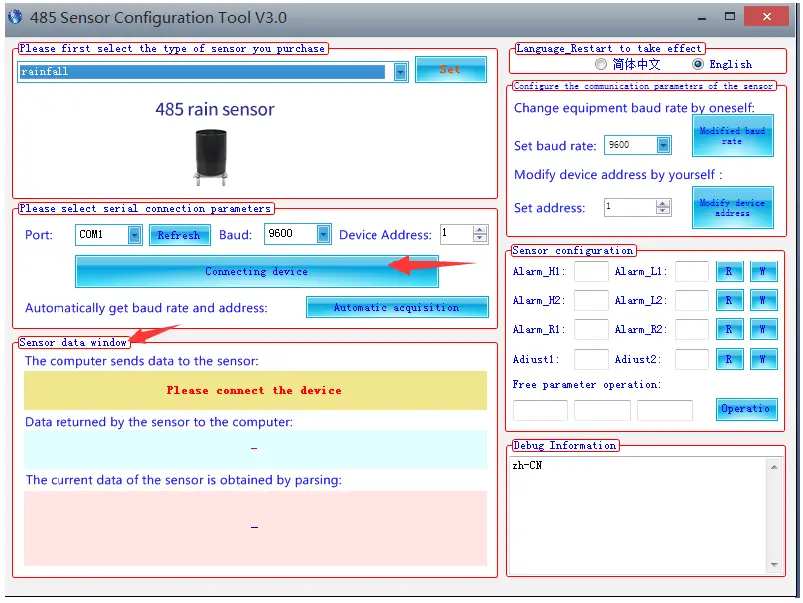Click the first free parameter input field
This screenshot has height=603, width=803.
pyautogui.click(x=541, y=409)
